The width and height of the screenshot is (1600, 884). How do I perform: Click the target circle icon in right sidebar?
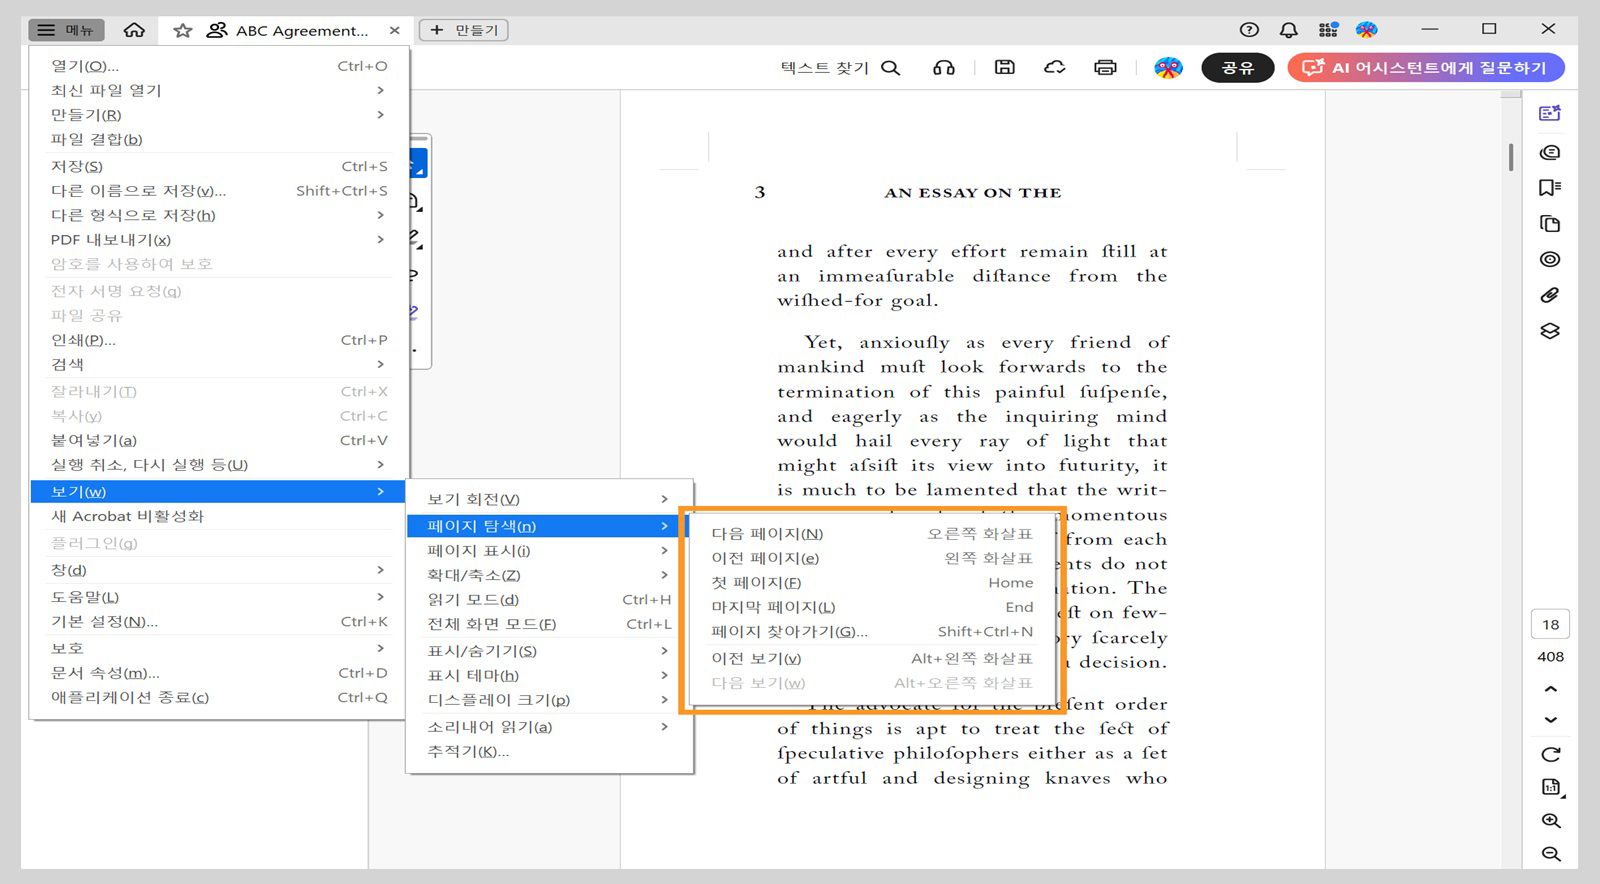1550,260
